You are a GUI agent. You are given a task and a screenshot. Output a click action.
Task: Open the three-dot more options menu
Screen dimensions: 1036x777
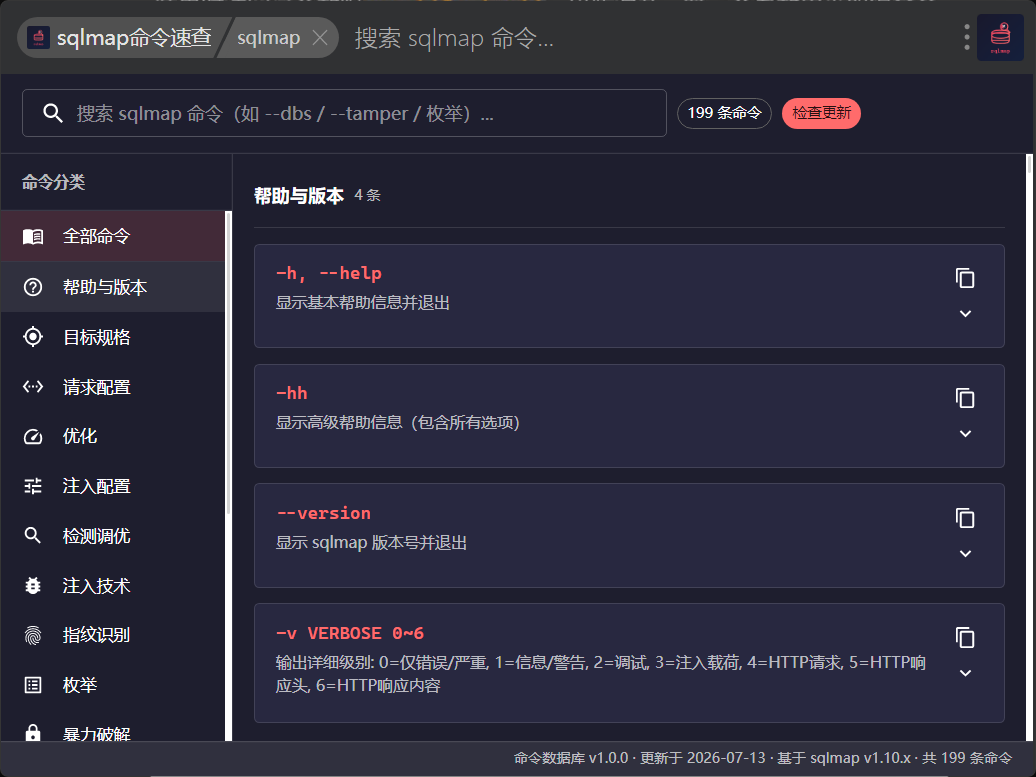967,38
